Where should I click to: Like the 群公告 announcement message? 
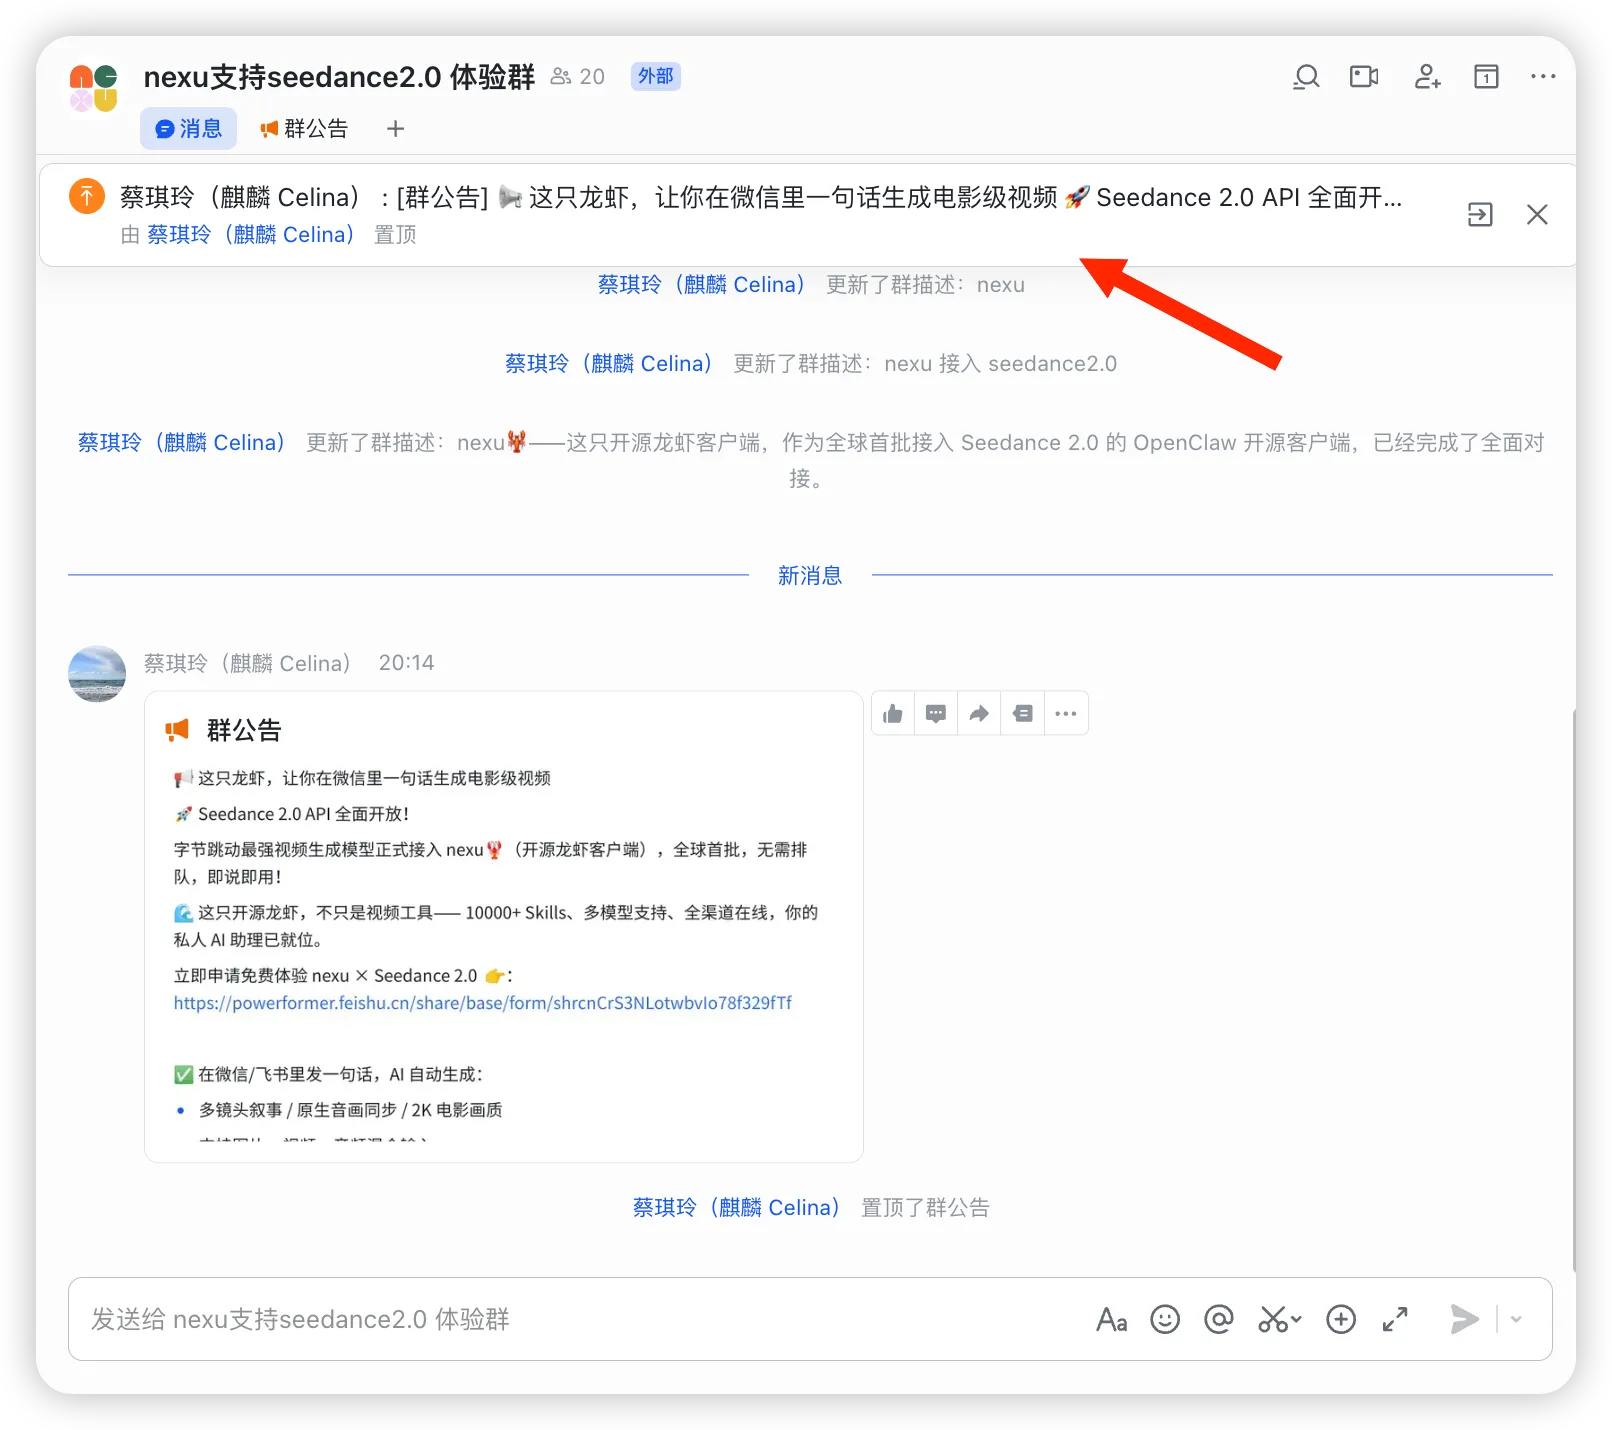892,713
